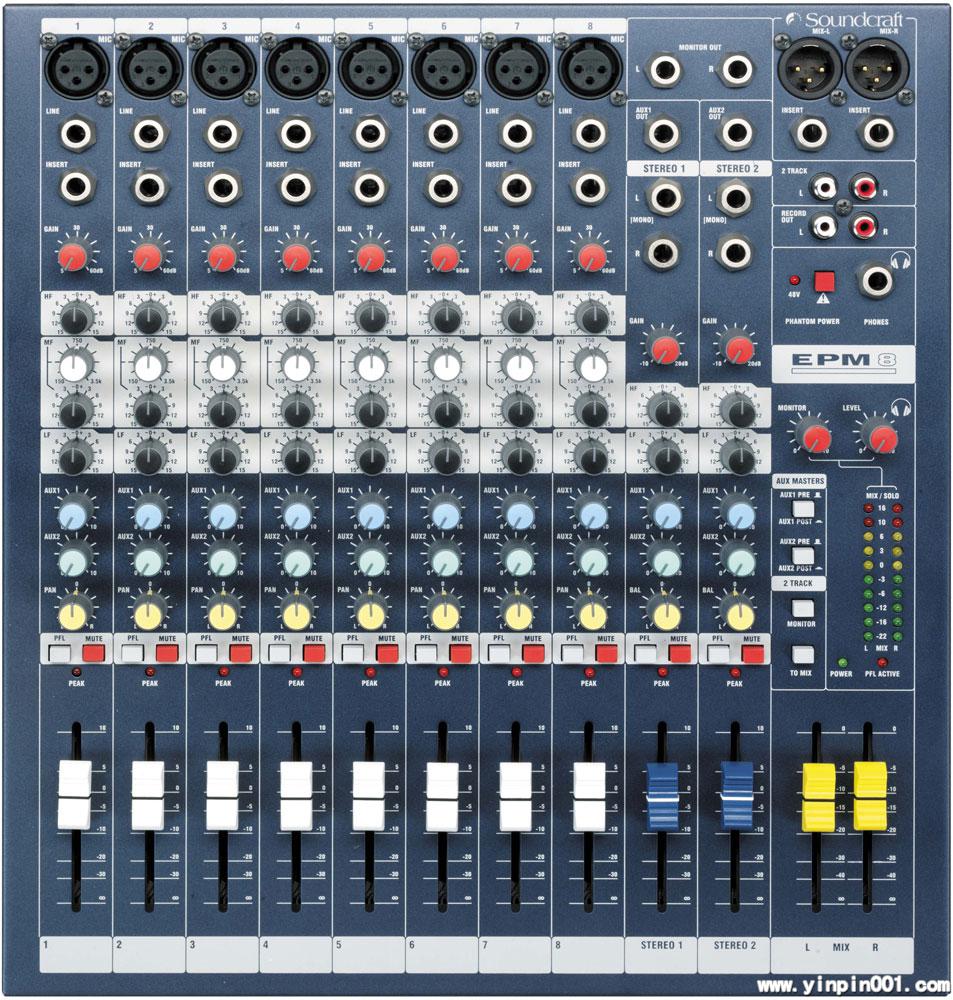Click the headphone LEVEL knob
The width and height of the screenshot is (953, 1000).
point(883,438)
